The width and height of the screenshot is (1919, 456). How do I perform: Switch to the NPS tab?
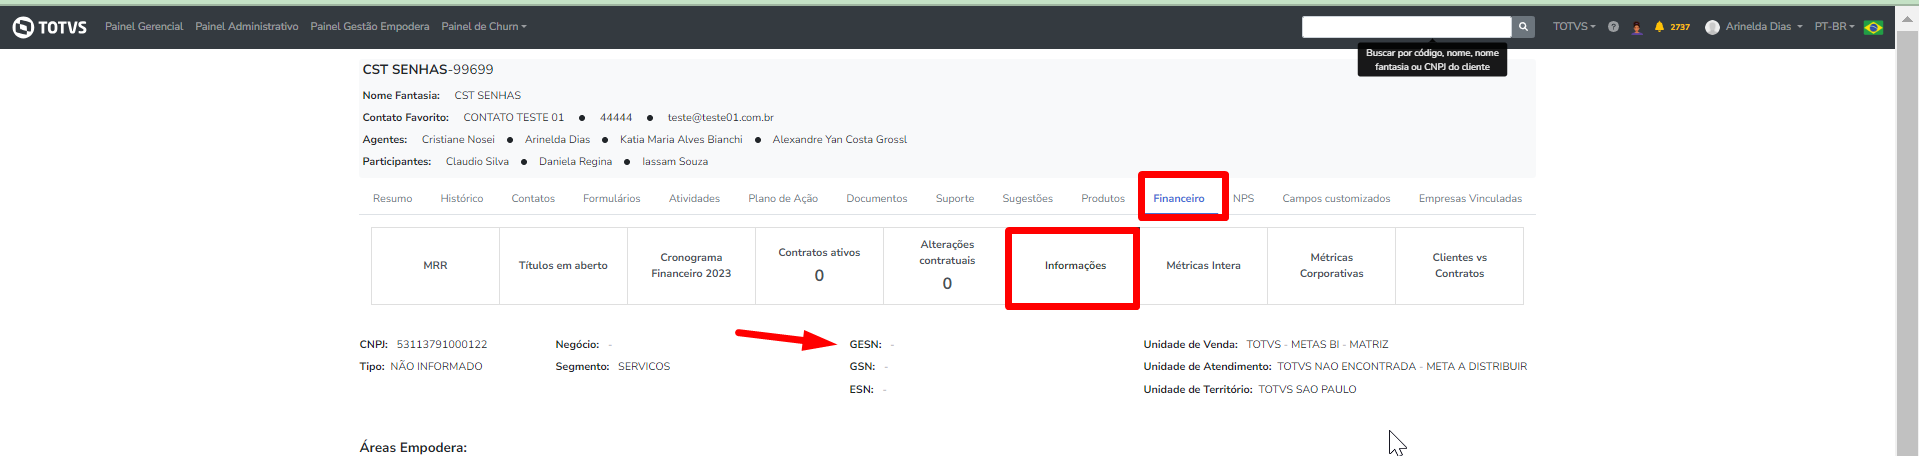tap(1244, 198)
